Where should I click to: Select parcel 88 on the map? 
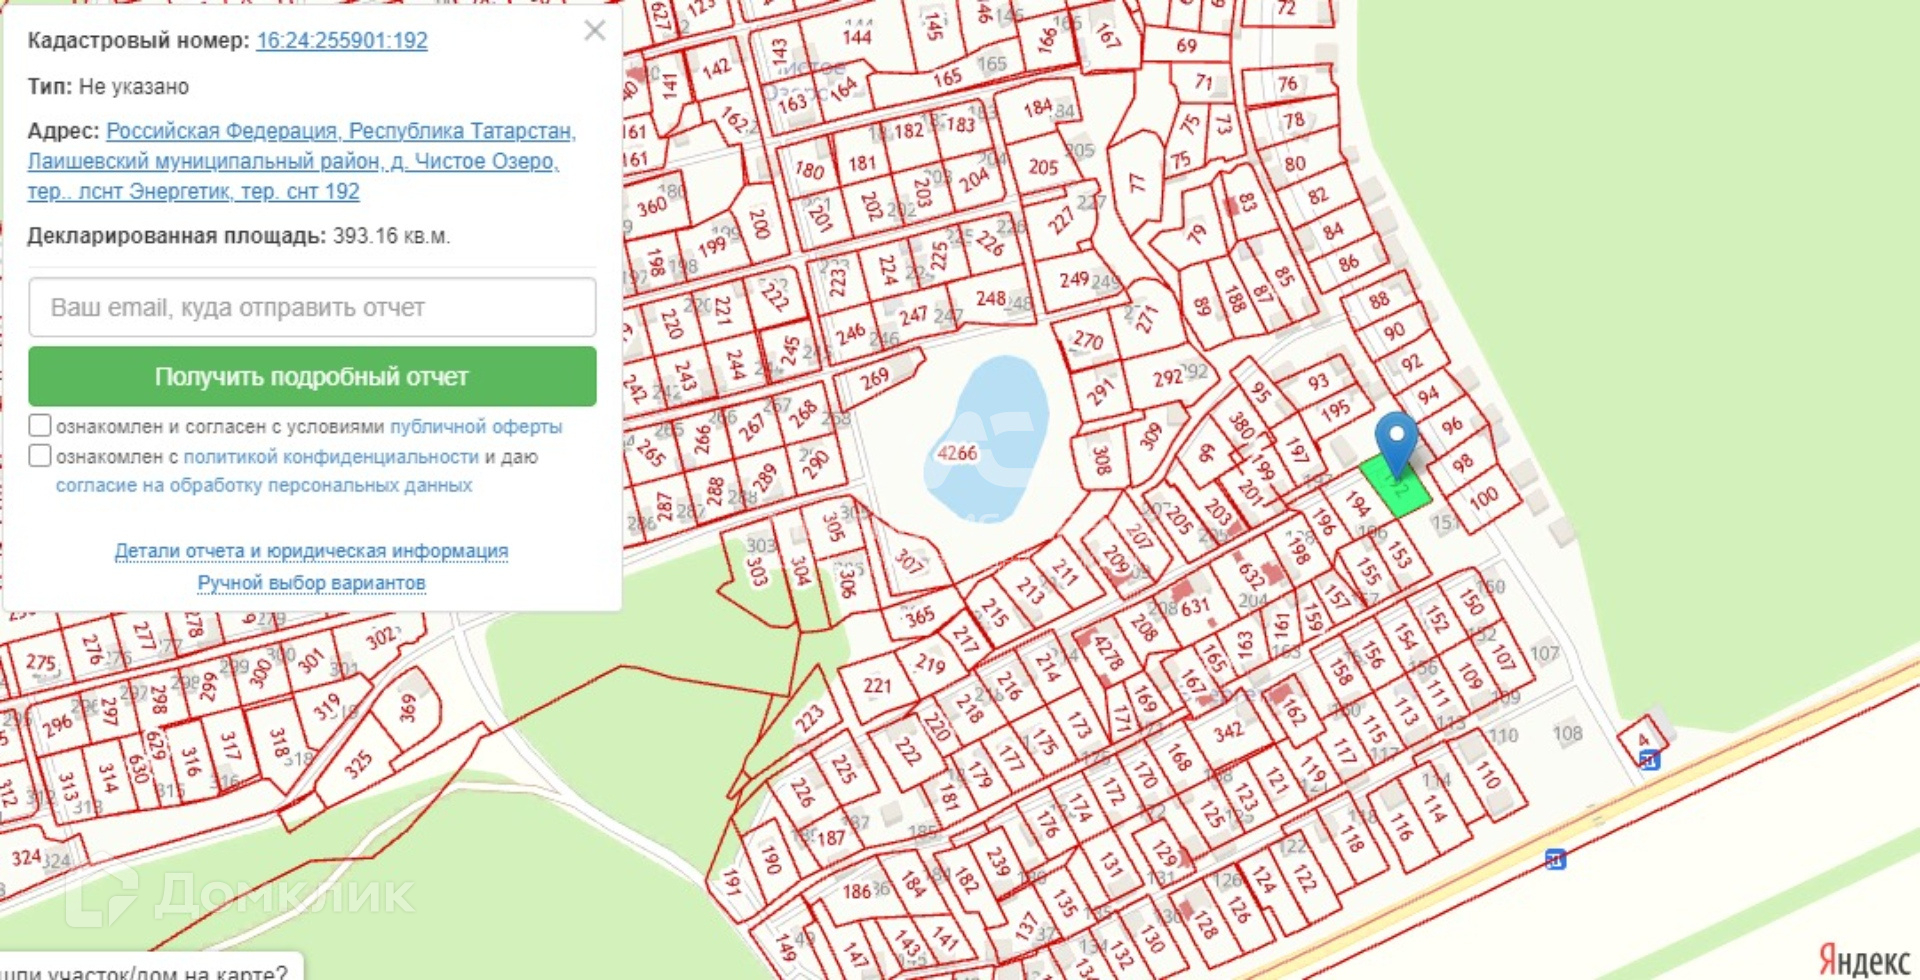(1379, 301)
